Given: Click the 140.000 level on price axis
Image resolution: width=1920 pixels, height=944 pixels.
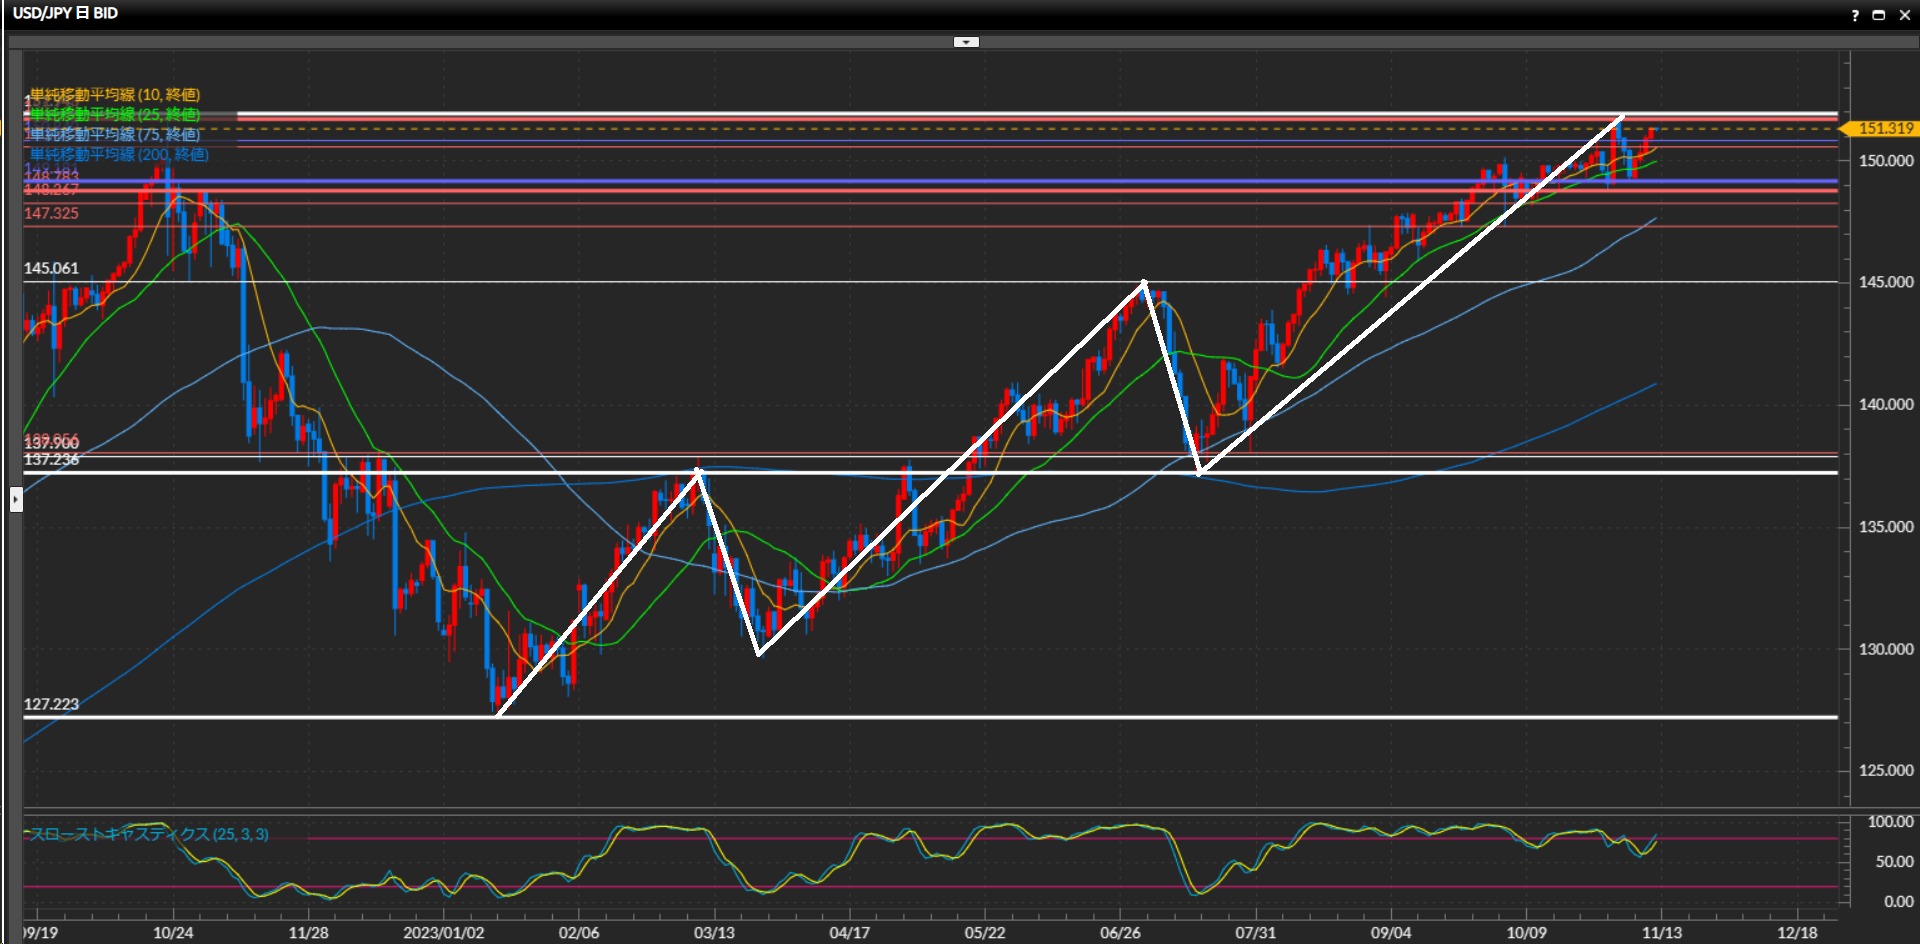Looking at the screenshot, I should tap(1885, 404).
